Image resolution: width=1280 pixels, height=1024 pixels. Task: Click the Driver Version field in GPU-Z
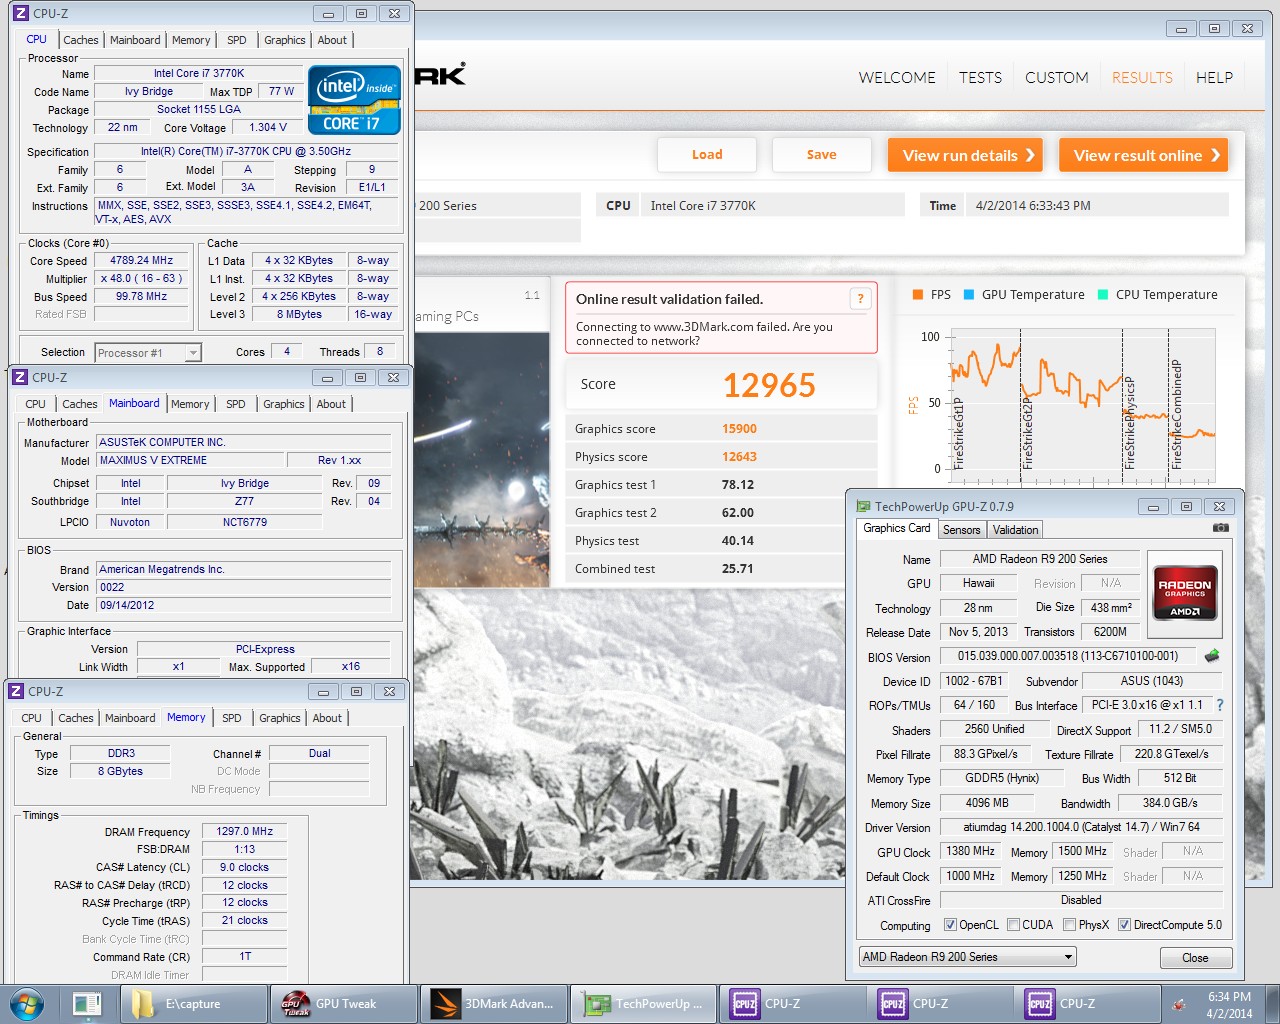tap(1081, 827)
